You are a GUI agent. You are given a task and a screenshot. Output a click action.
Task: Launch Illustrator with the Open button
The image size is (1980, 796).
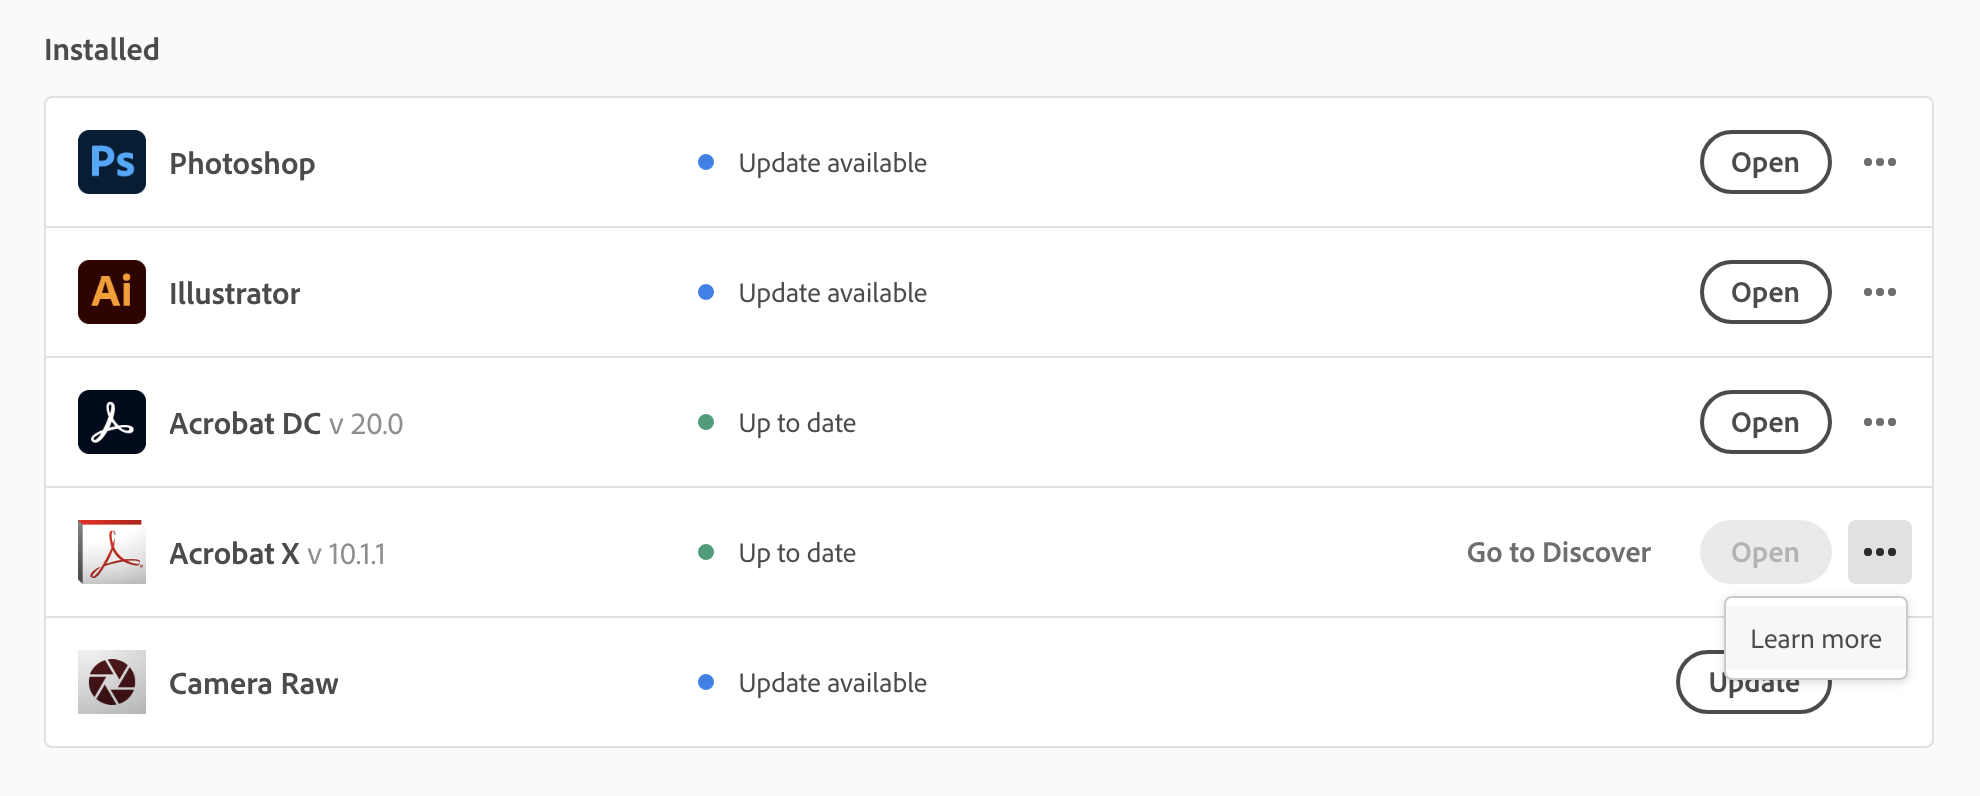(x=1765, y=292)
